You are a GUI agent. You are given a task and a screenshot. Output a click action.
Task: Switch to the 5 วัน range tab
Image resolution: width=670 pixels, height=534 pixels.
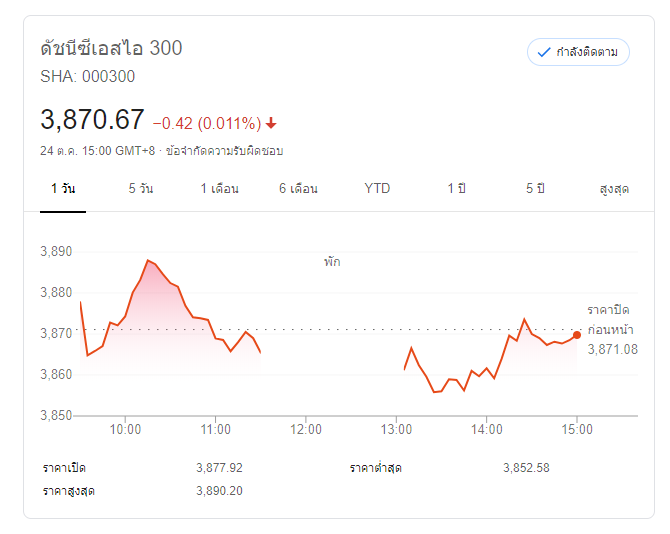pos(141,188)
